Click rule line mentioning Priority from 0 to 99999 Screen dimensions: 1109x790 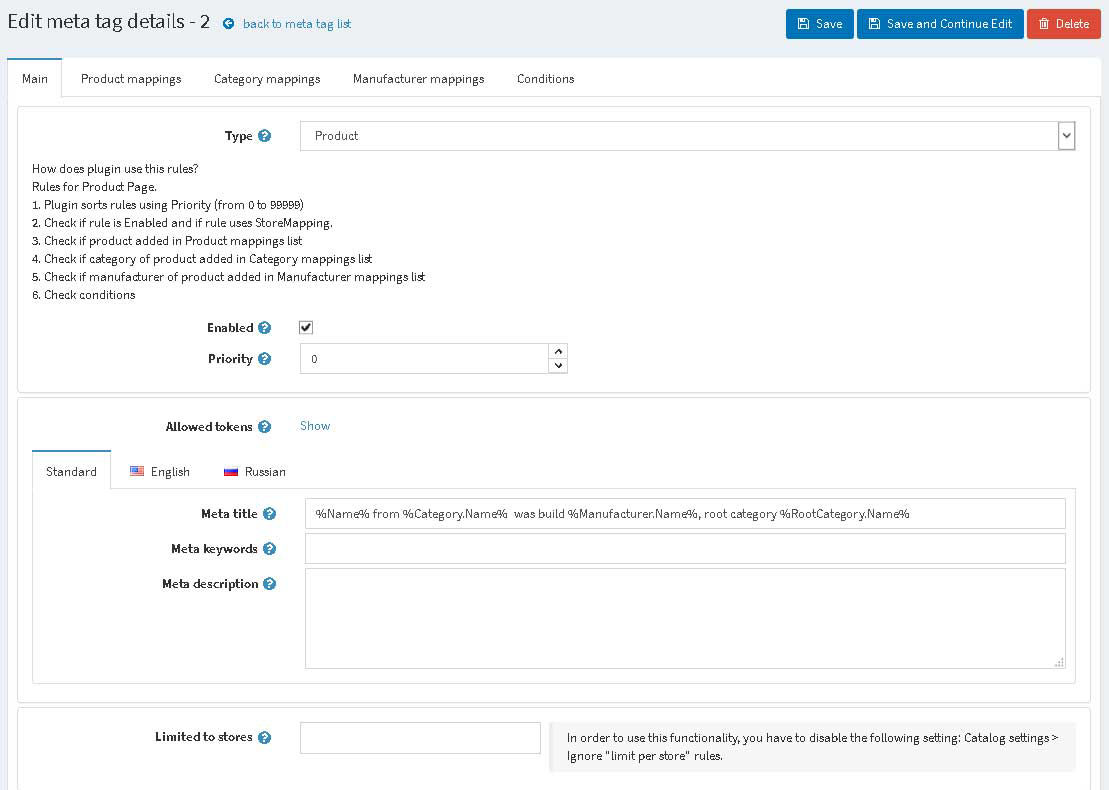click(168, 205)
